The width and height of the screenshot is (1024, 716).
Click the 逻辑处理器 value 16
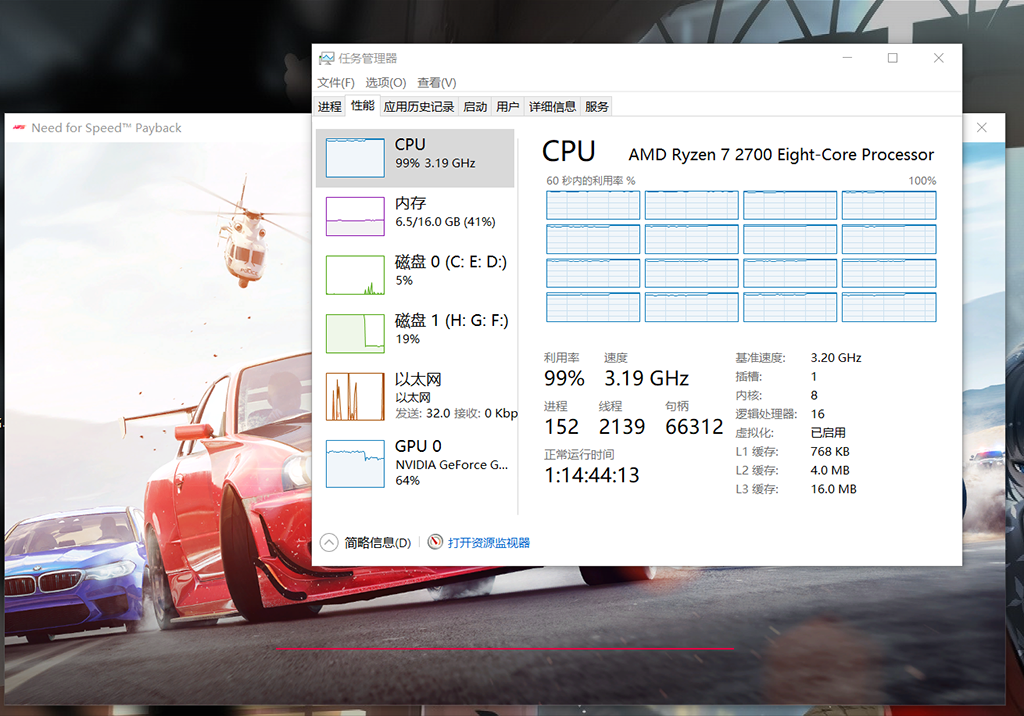[x=818, y=414]
